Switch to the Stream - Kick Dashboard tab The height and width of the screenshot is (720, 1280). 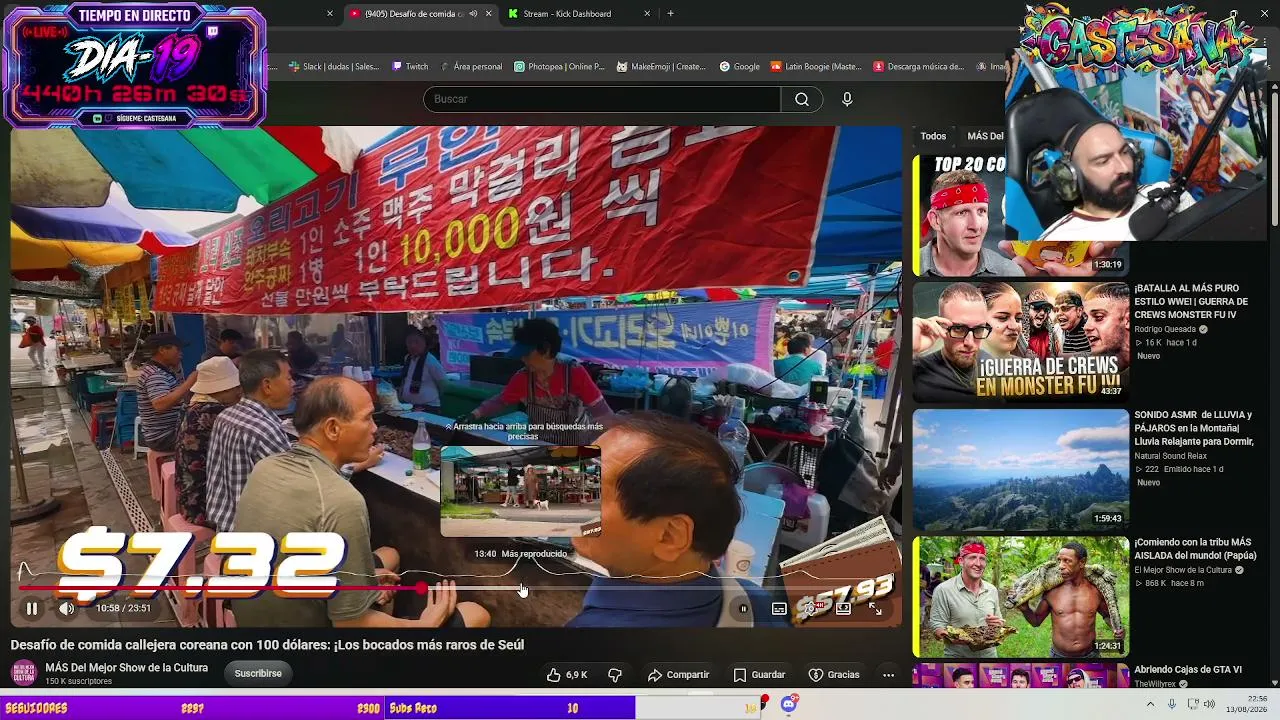coord(578,14)
